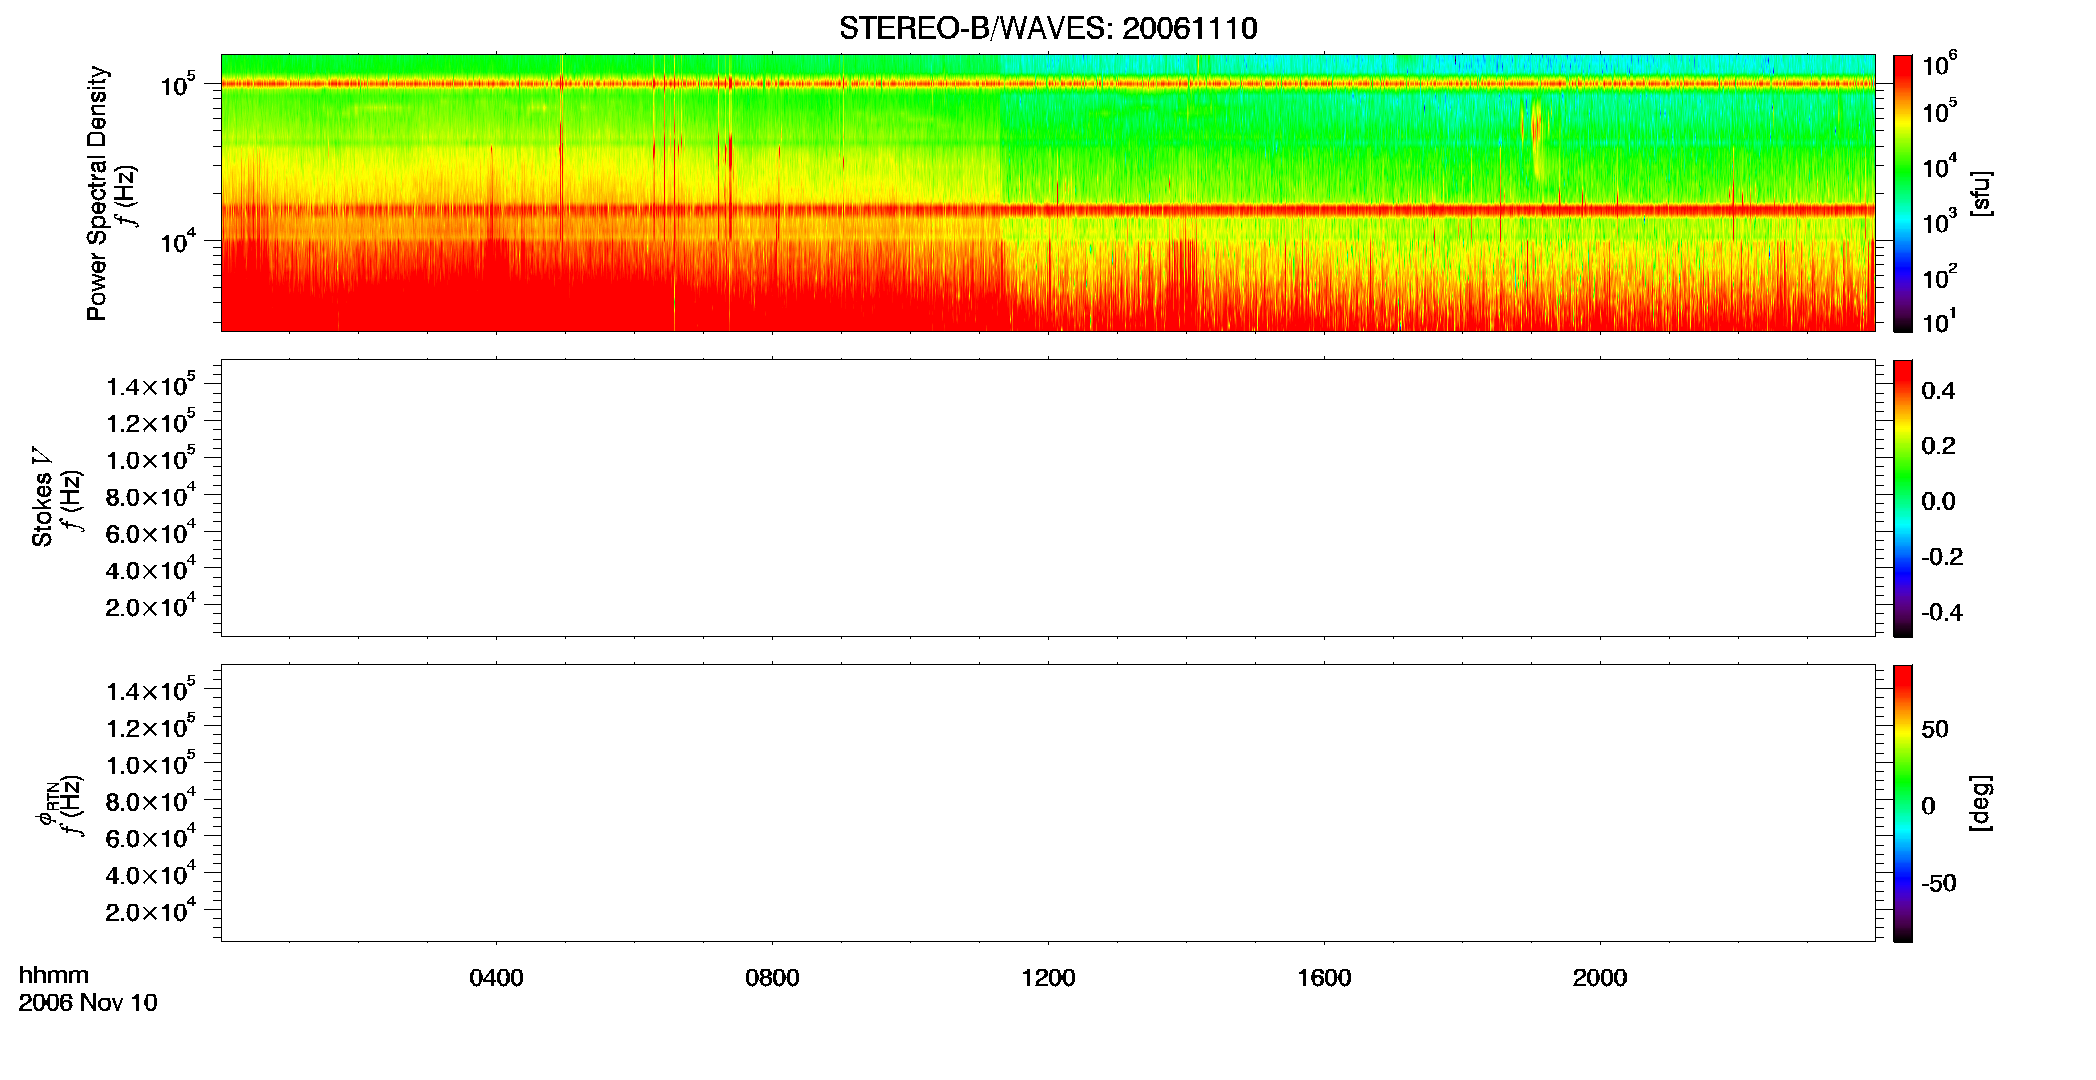
Task: Select the 2000 time axis label
Action: [1600, 978]
